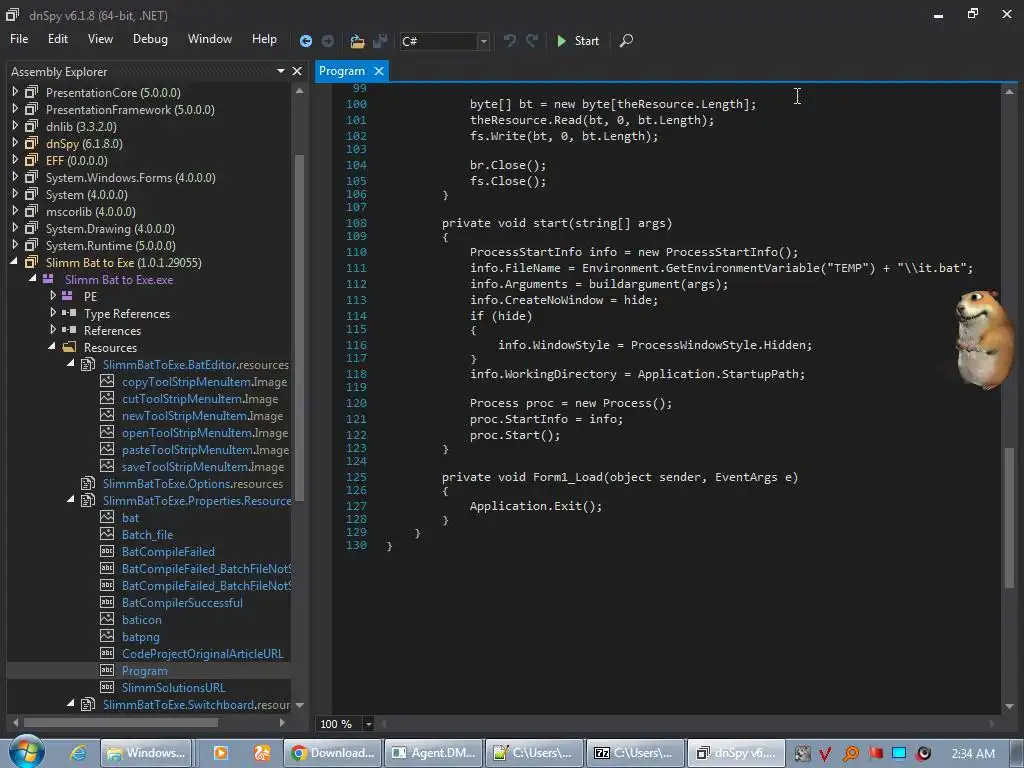Expand the System.Windows.Forms node
This screenshot has height=768, width=1024.
coord(15,177)
